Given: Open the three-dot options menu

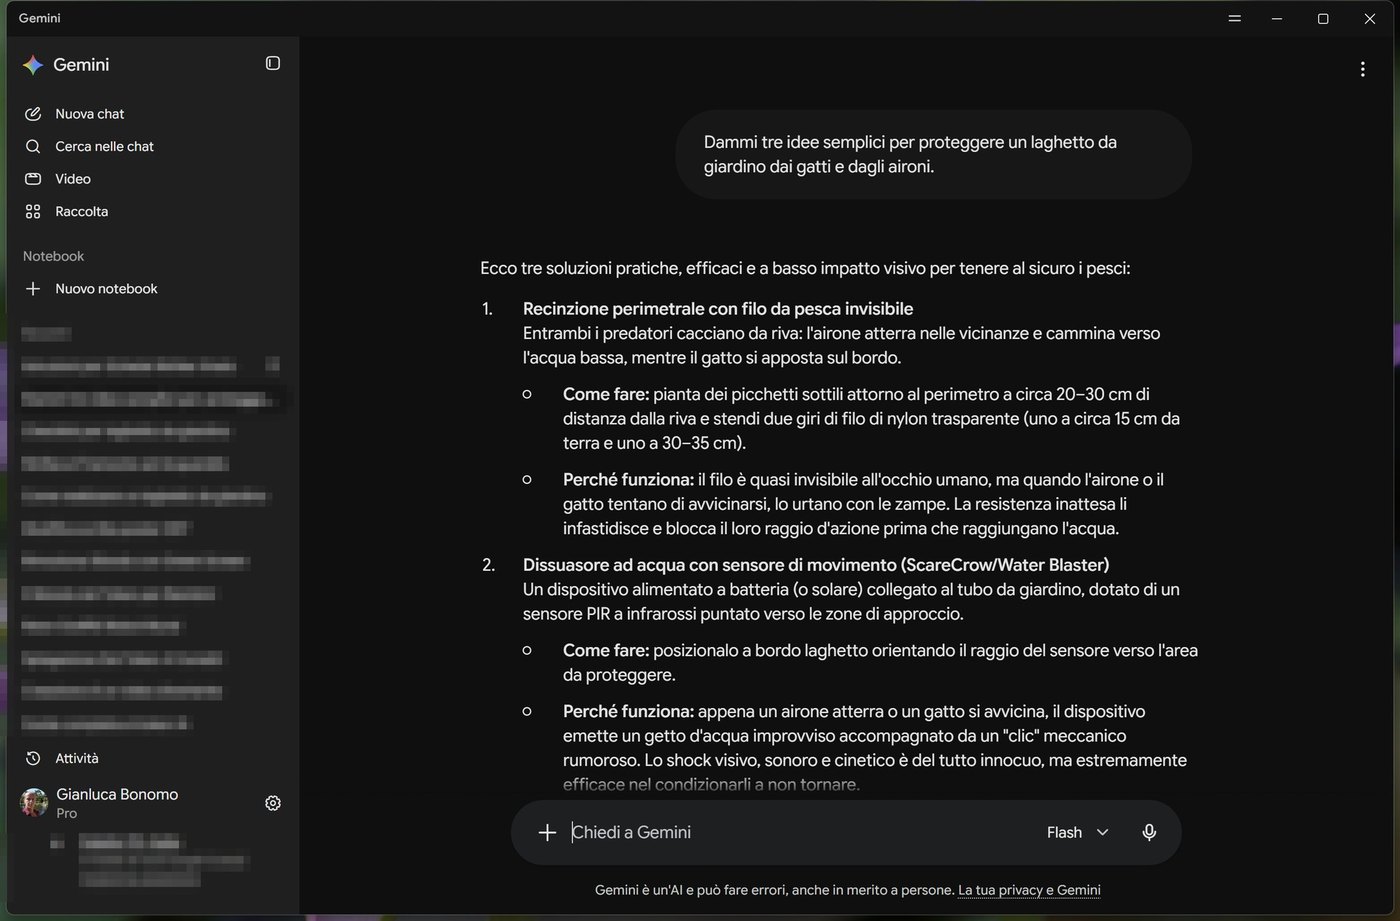Looking at the screenshot, I should [1362, 69].
